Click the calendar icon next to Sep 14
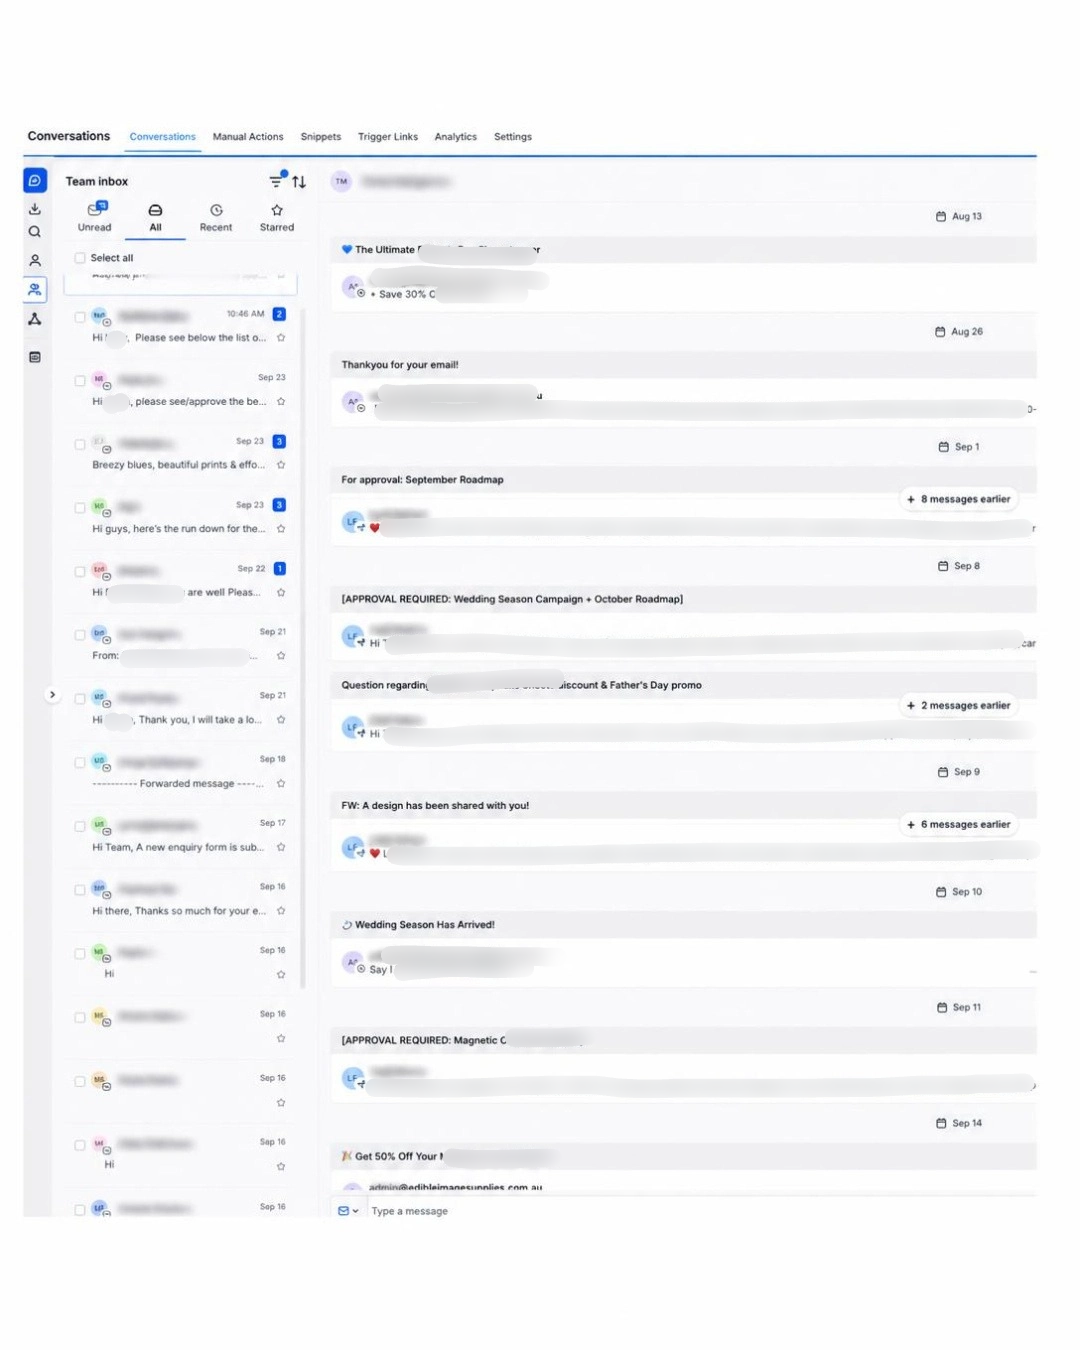This screenshot has height=1350, width=1080. tap(941, 1123)
